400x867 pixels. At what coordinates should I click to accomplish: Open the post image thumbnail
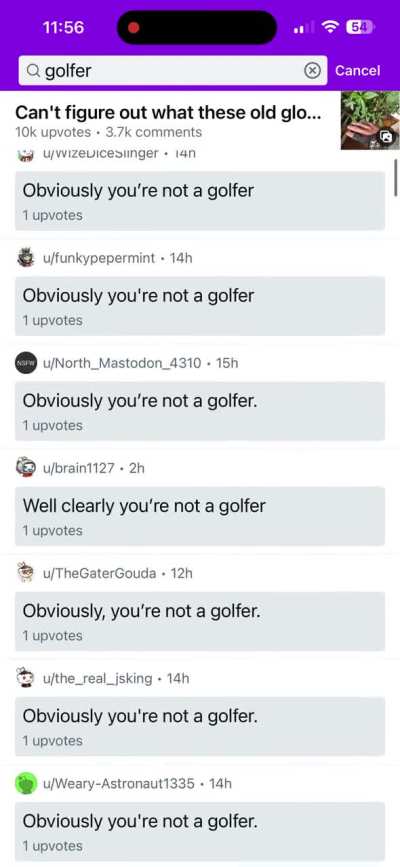[370, 121]
